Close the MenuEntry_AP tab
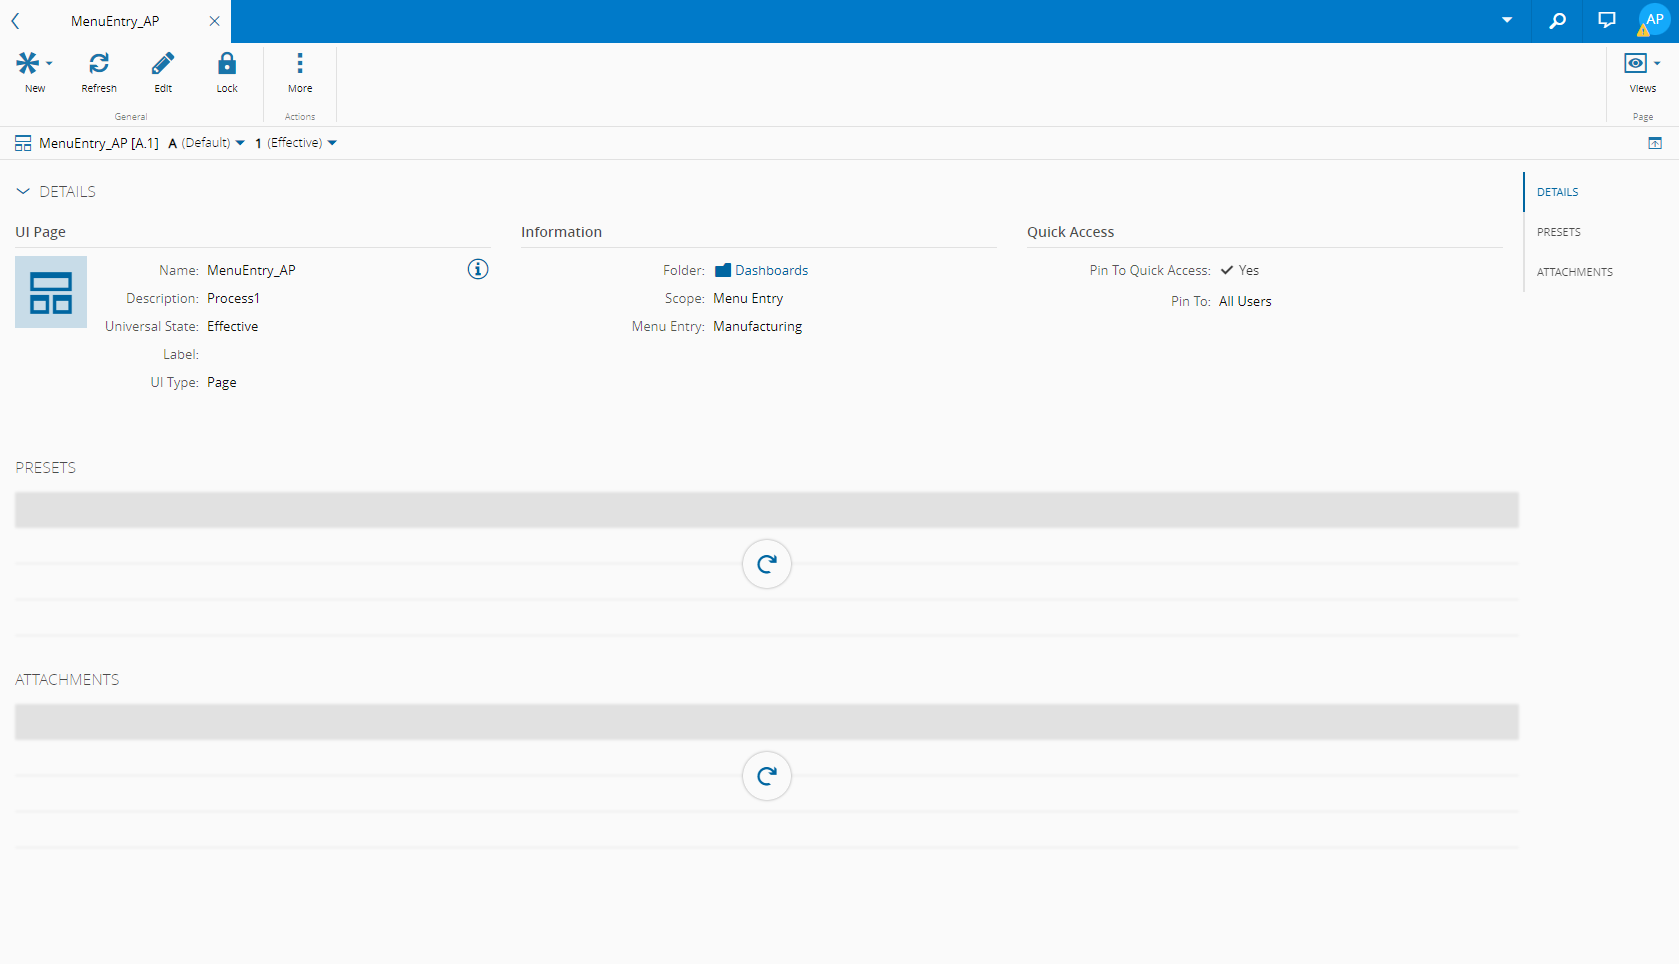Screen dimensions: 1679x964 coord(214,21)
